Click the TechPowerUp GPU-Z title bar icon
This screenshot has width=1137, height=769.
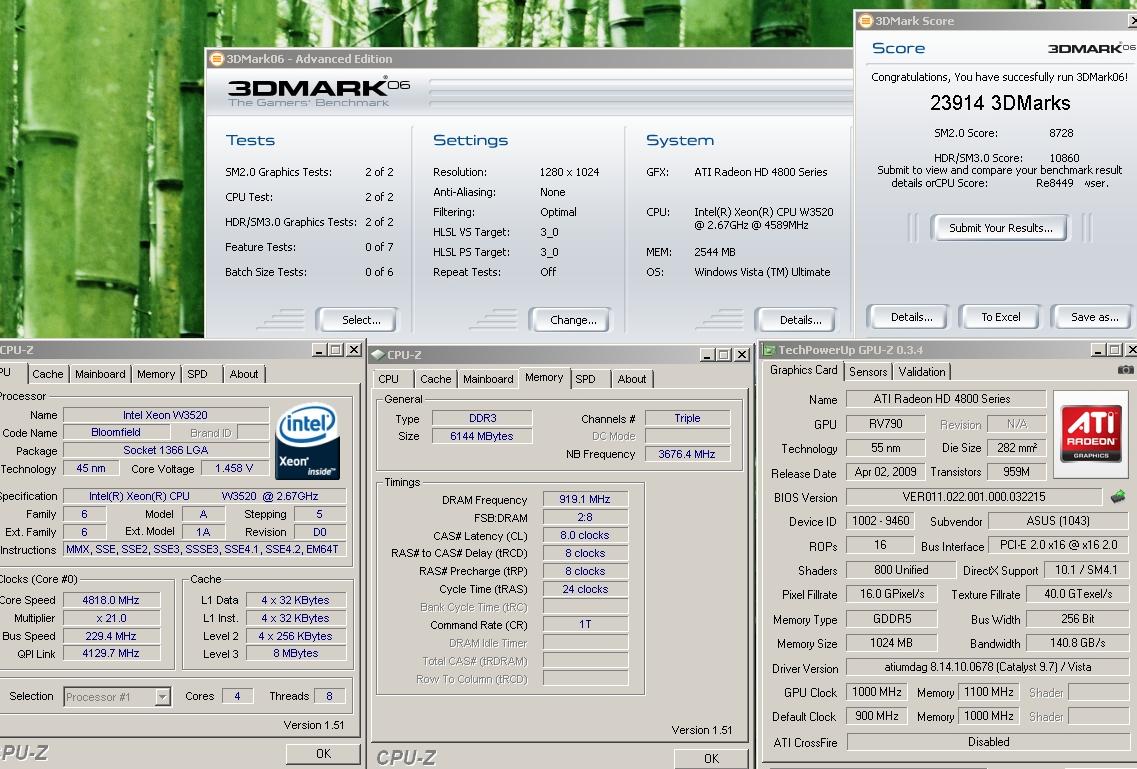[769, 350]
